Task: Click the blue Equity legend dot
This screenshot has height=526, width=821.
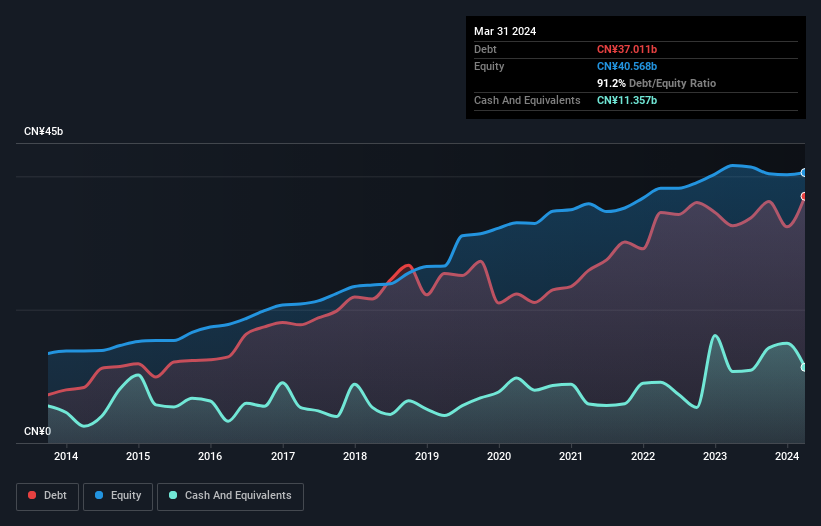Action: click(99, 495)
